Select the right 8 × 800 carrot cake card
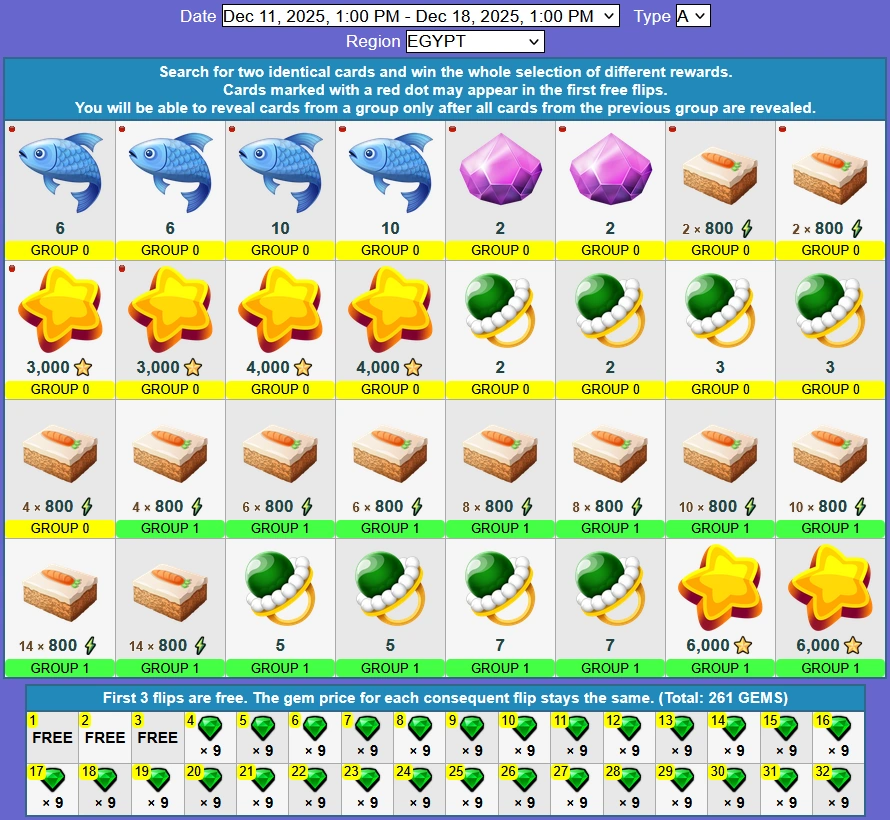 pyautogui.click(x=610, y=469)
